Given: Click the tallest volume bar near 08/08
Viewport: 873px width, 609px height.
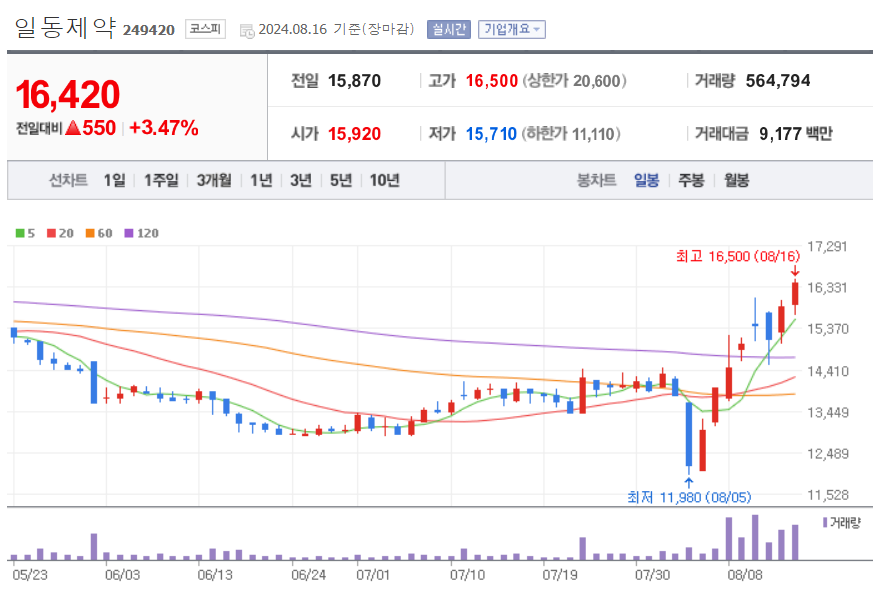Looking at the screenshot, I should click(755, 540).
